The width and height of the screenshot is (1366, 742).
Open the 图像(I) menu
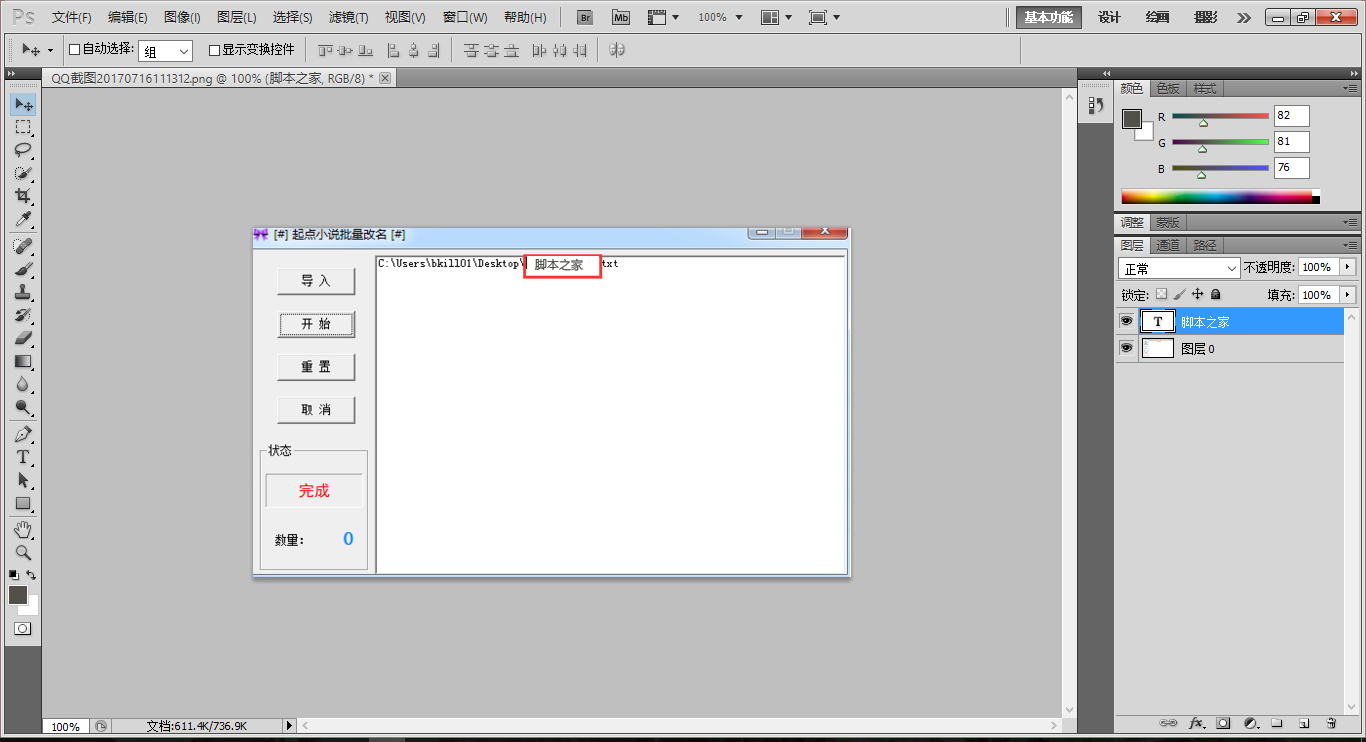182,18
